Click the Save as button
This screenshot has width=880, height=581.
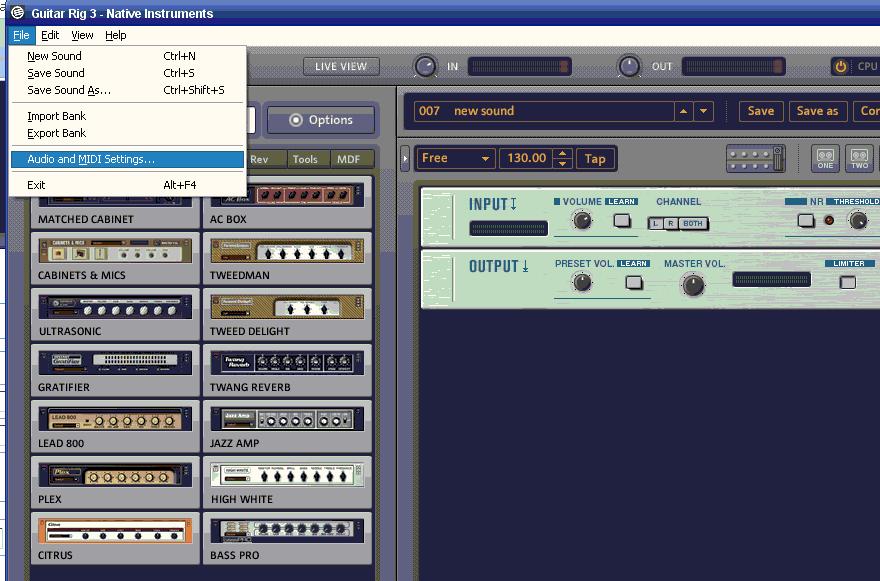[817, 111]
